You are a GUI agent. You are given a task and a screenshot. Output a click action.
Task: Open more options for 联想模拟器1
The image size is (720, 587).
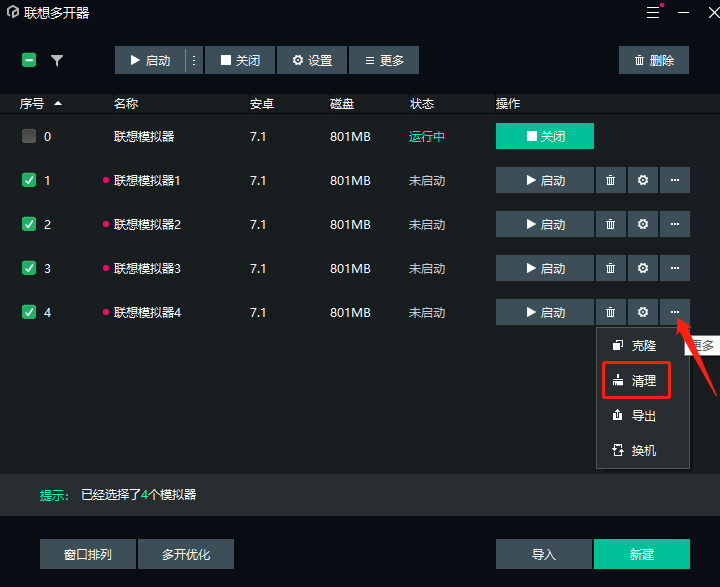[675, 180]
